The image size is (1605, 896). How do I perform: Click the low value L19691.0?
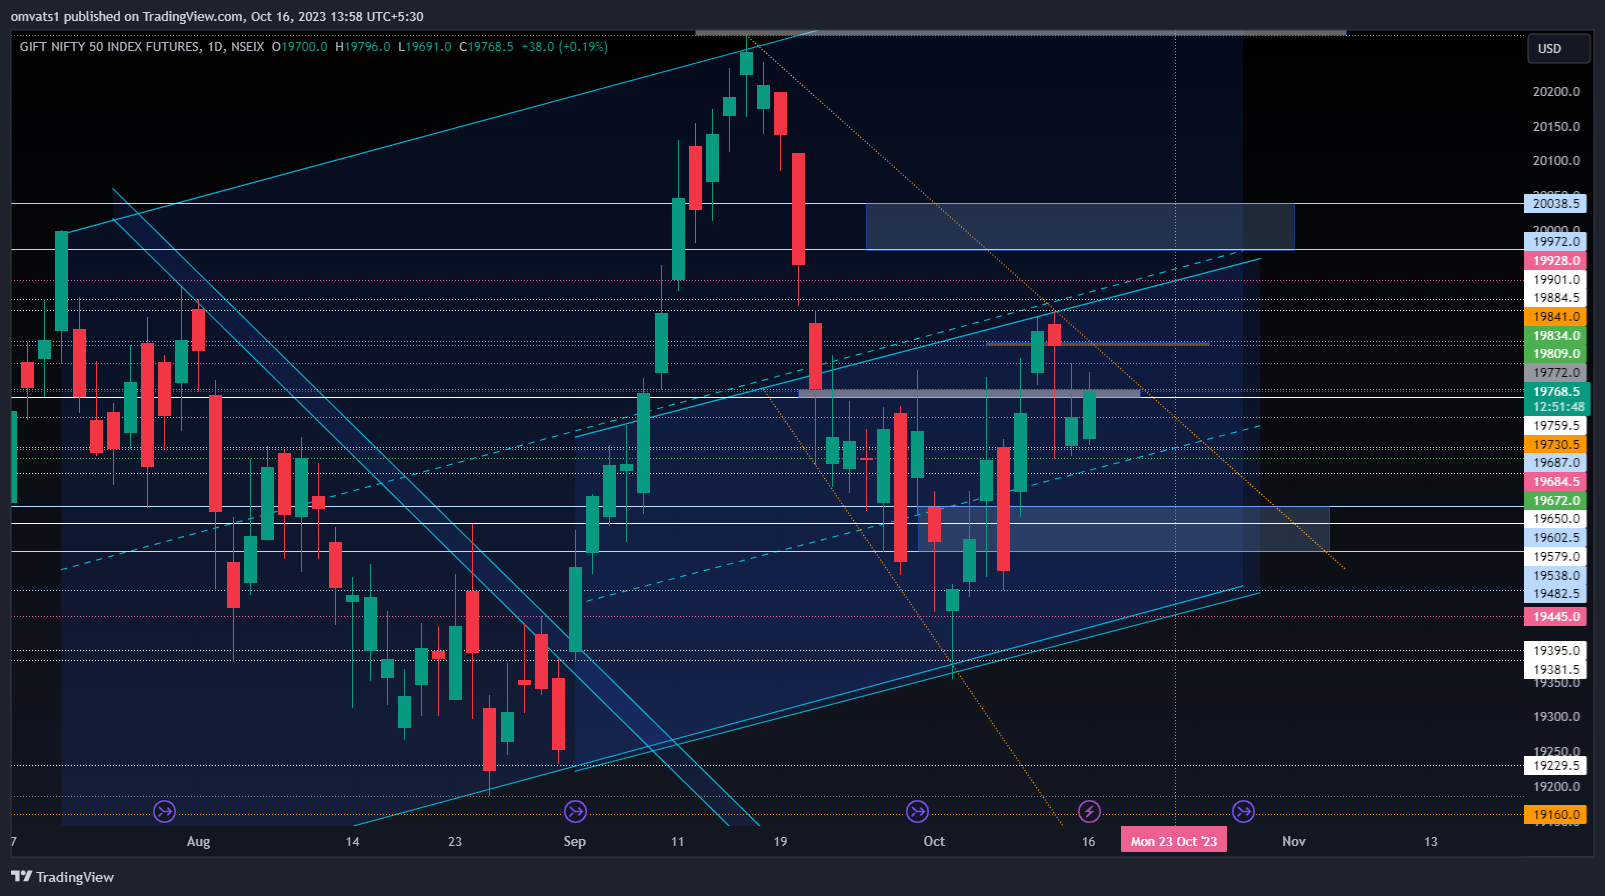(x=425, y=47)
